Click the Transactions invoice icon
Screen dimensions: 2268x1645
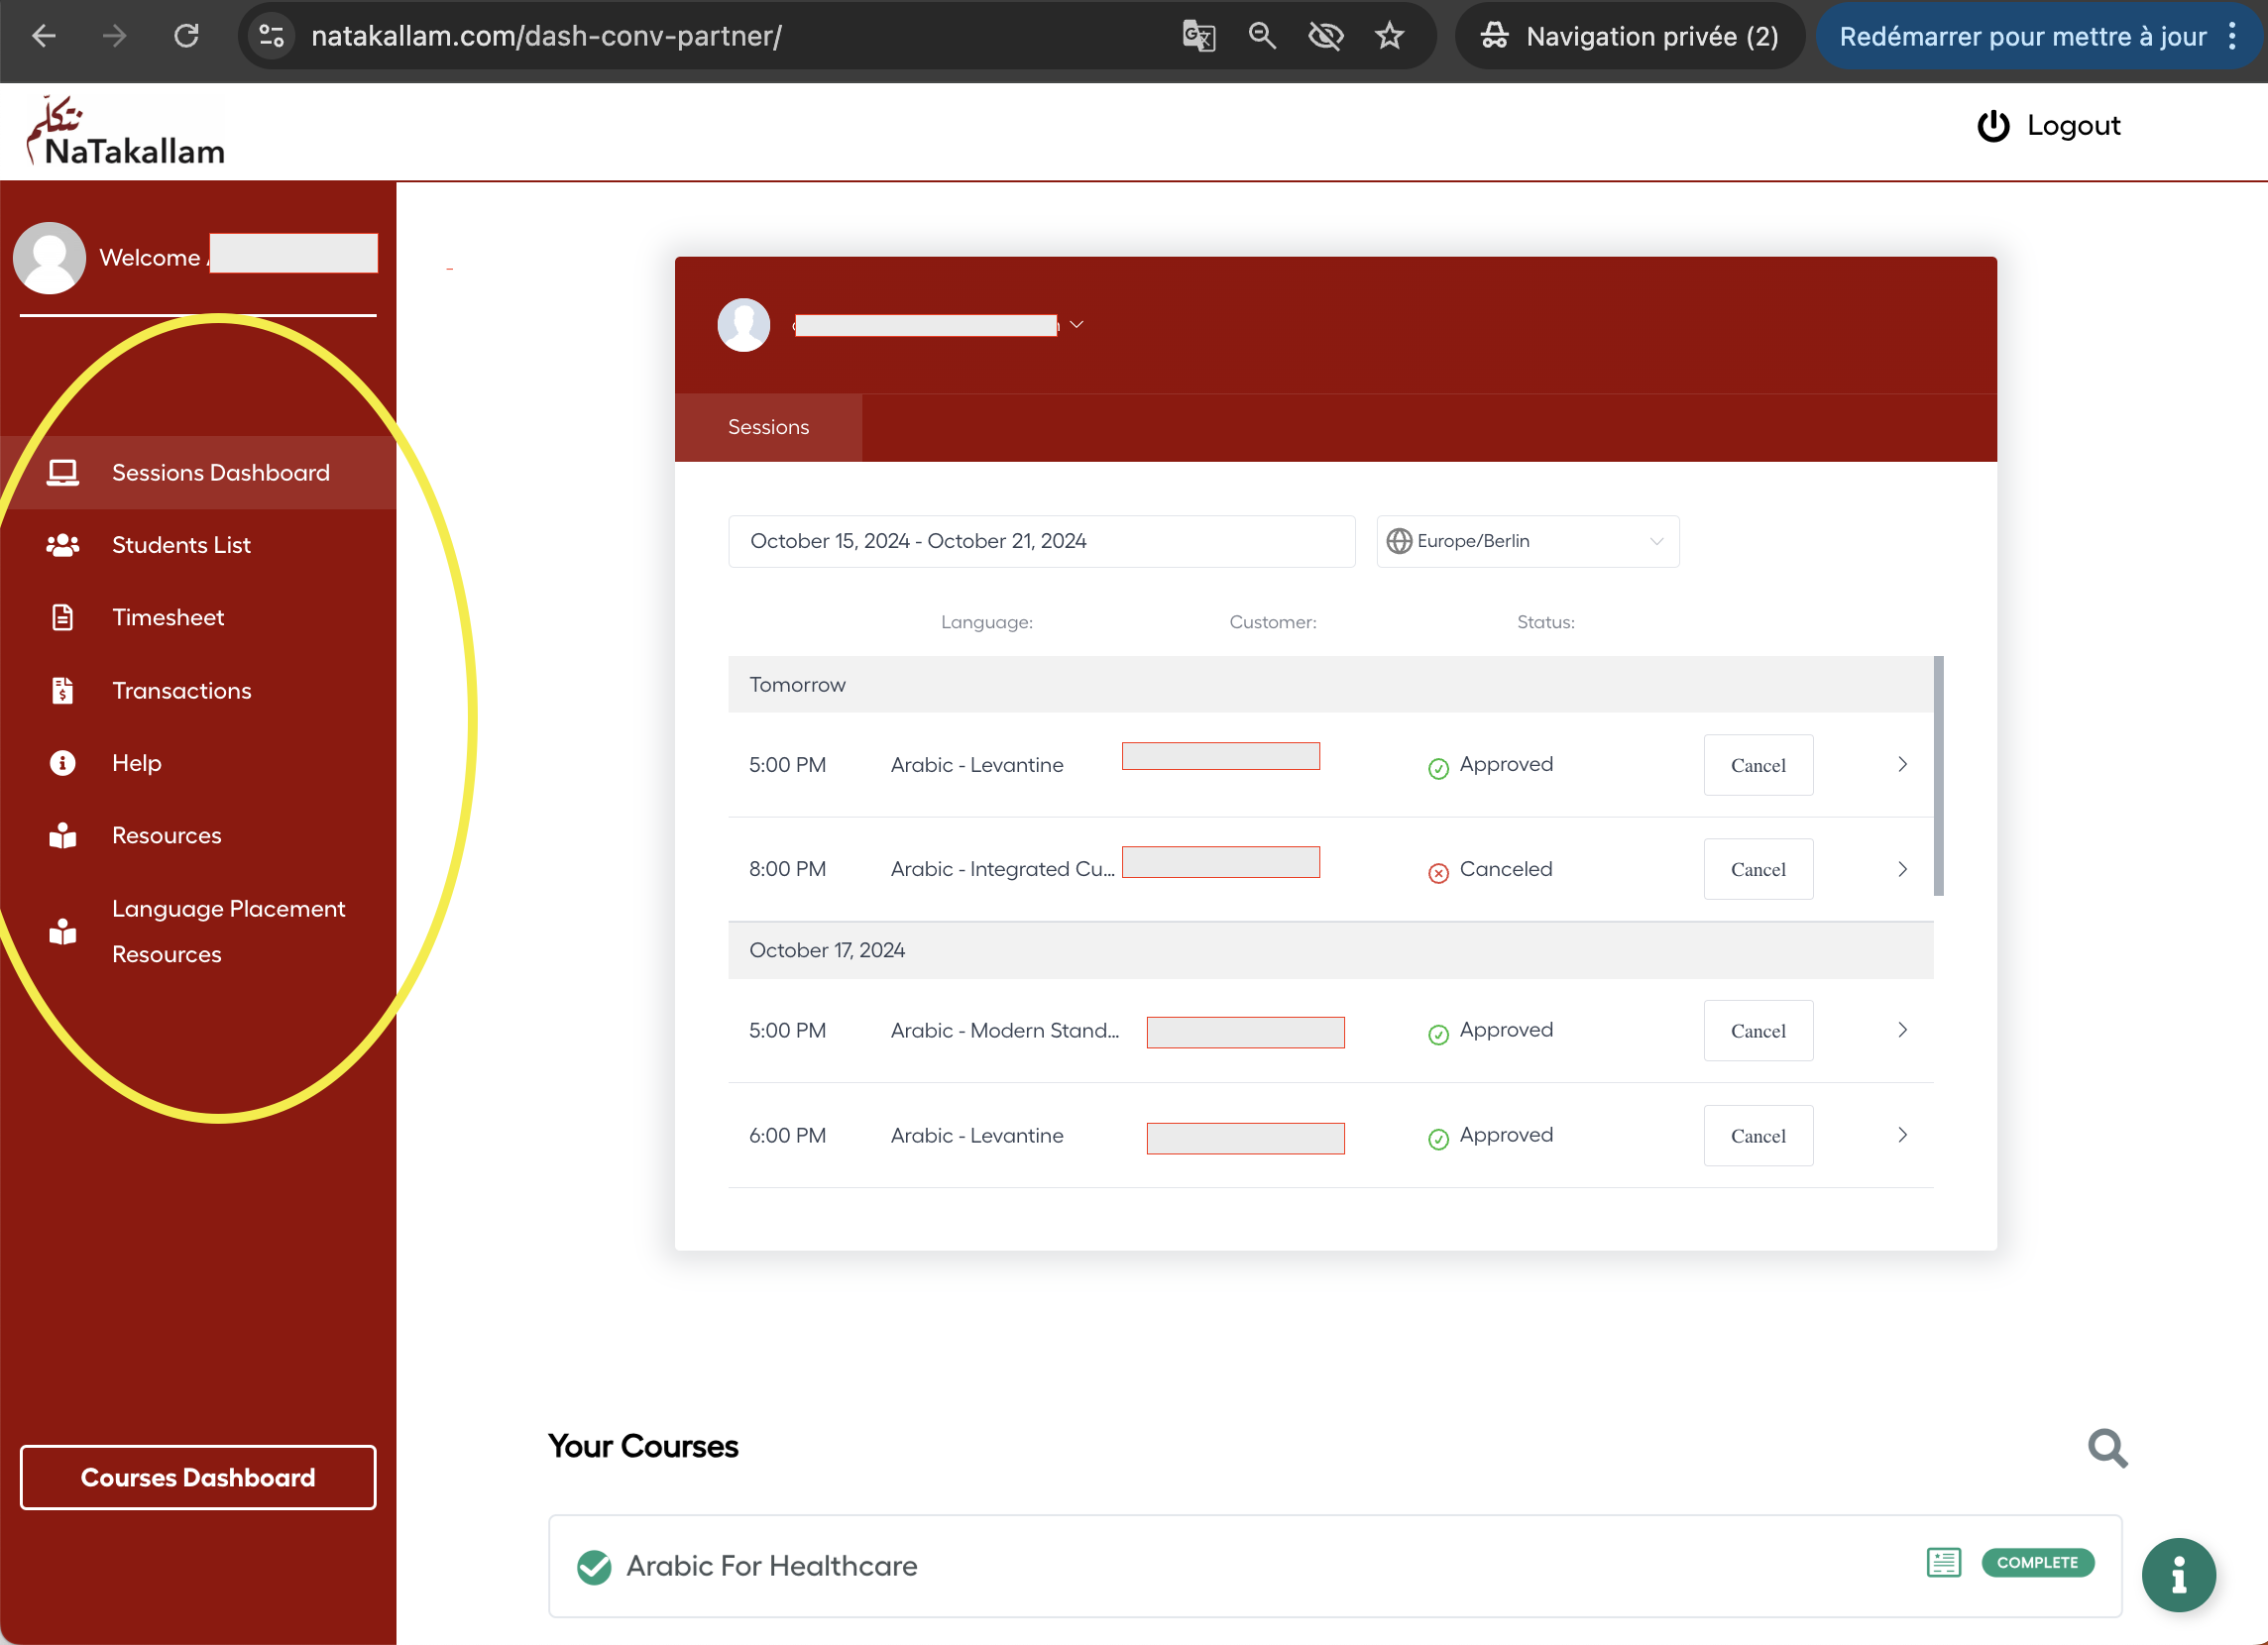(x=63, y=690)
